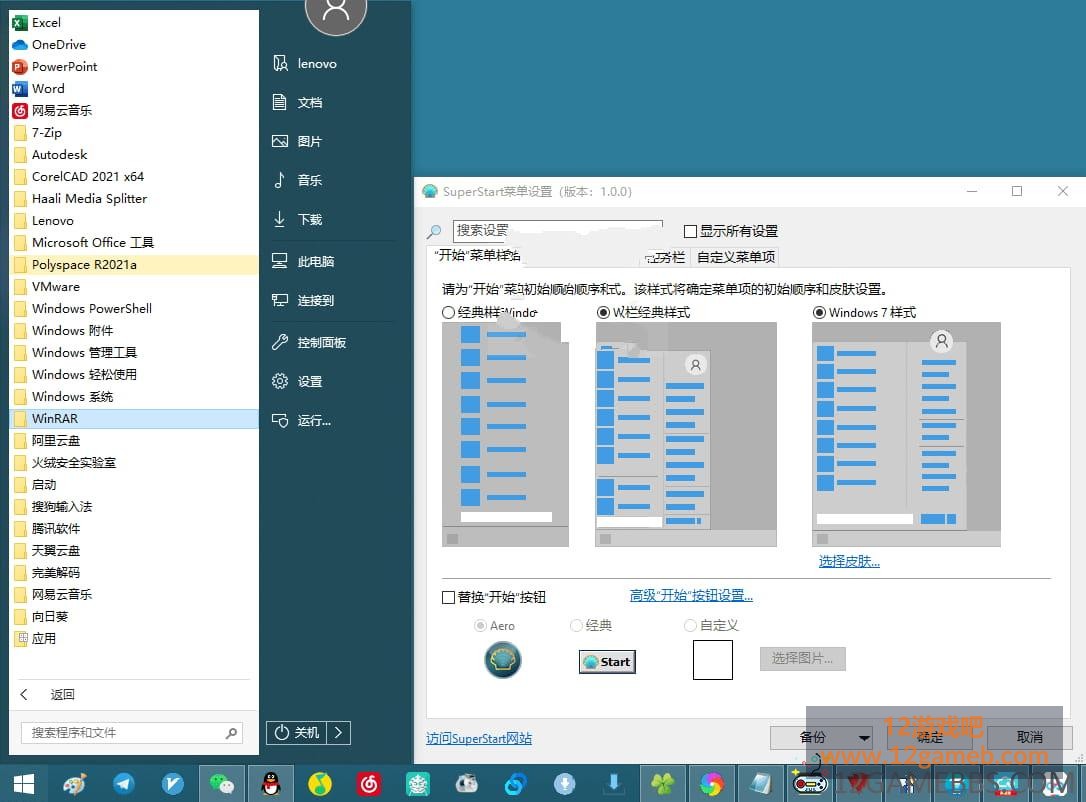Expand the 应用 entry in programs list

tap(135, 639)
